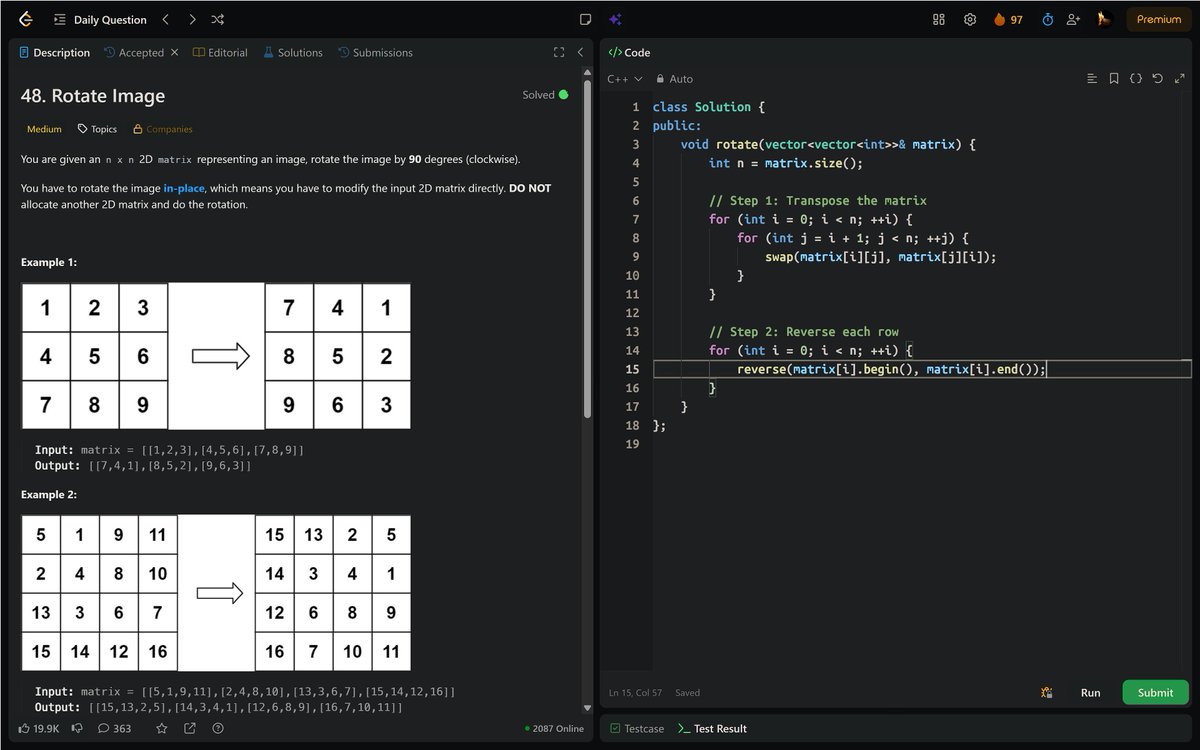Open the Submissions tab
Image resolution: width=1200 pixels, height=750 pixels.
(x=375, y=53)
